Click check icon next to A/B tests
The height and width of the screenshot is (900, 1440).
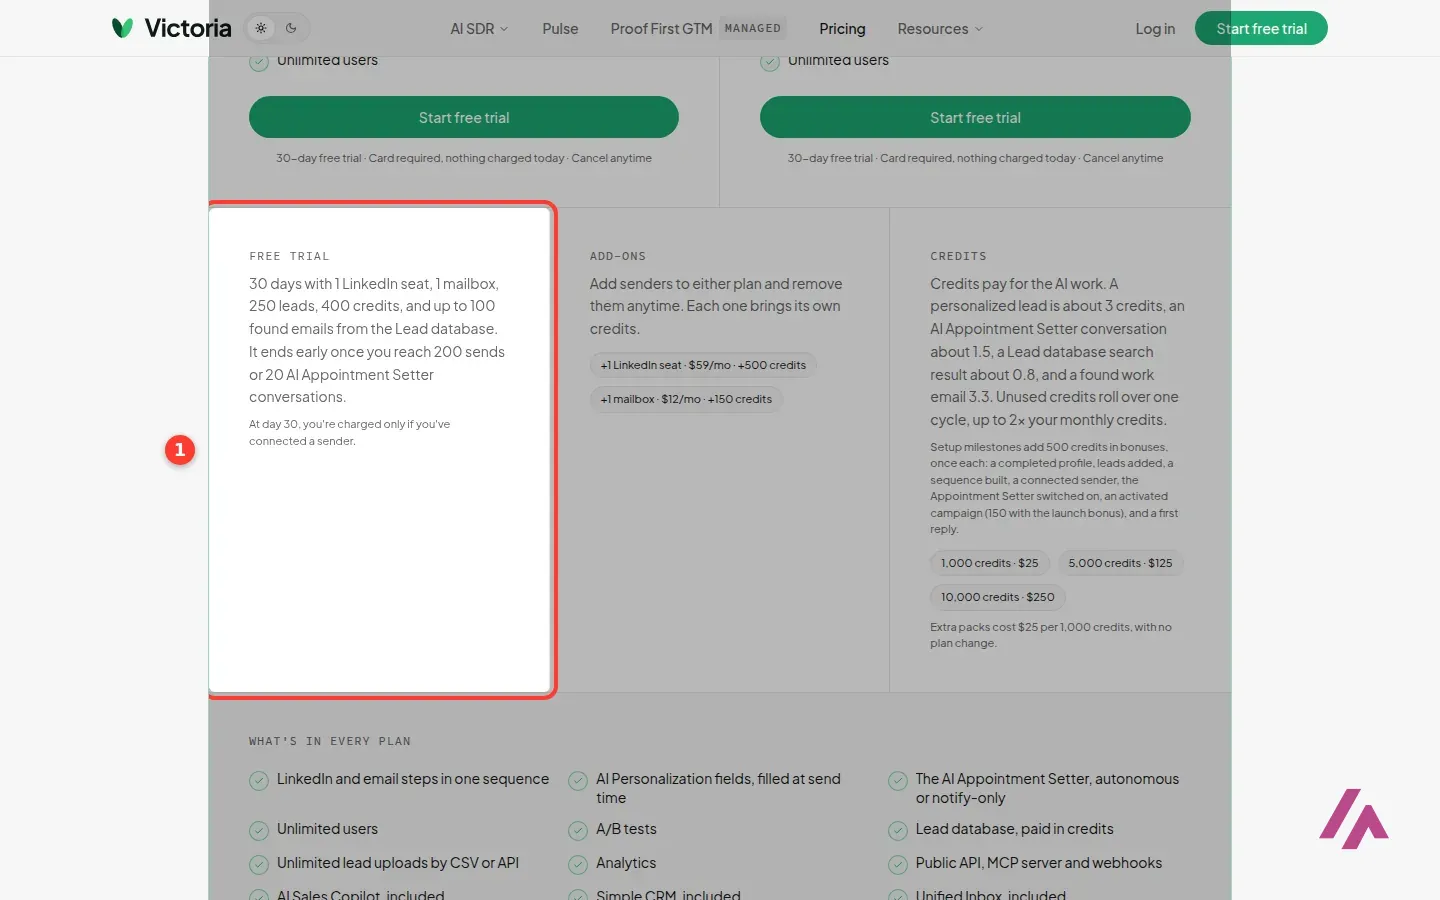coord(578,831)
